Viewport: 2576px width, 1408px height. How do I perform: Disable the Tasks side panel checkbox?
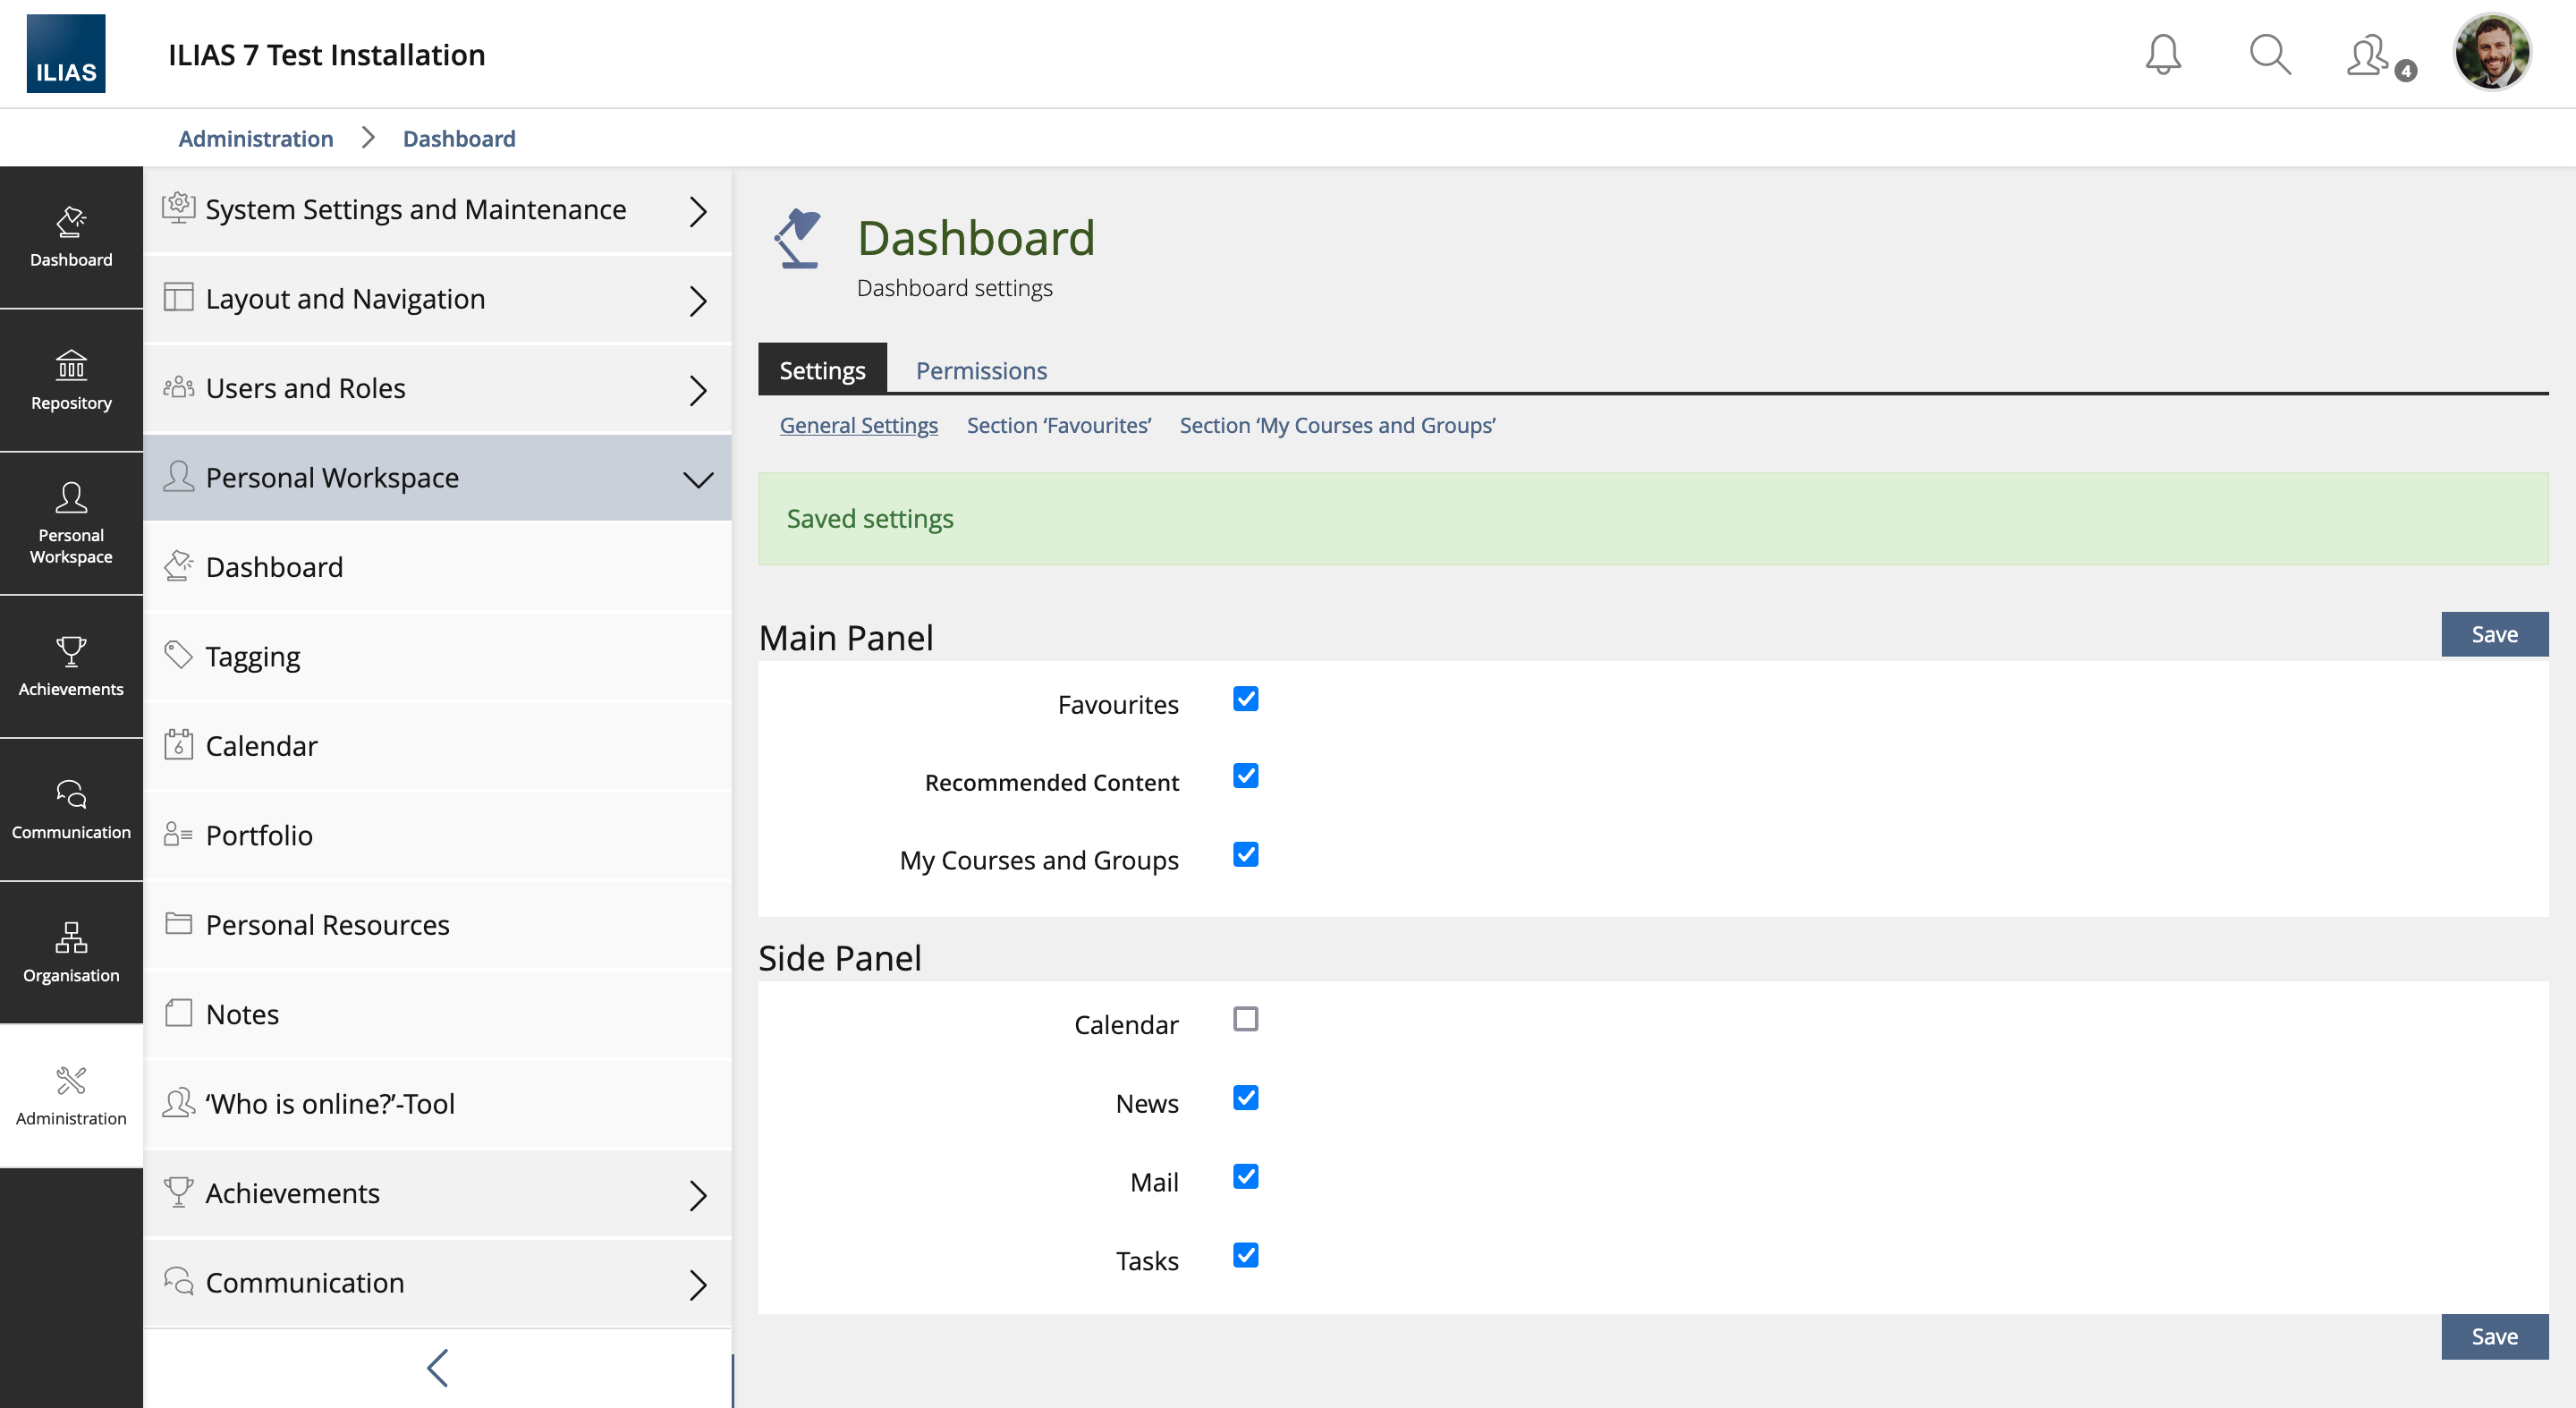1245,1255
